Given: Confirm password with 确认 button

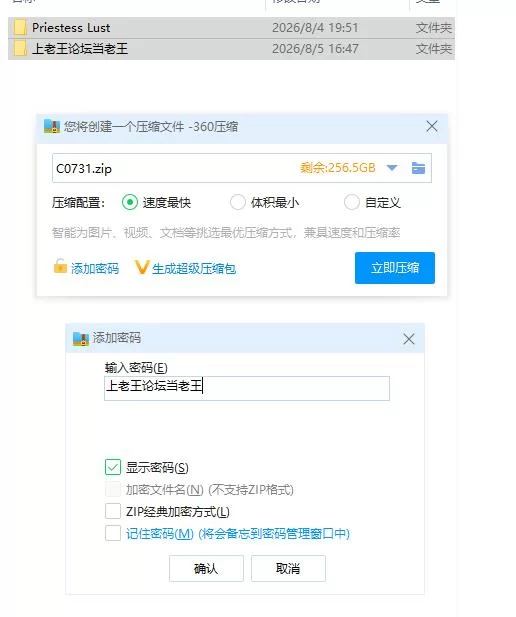Looking at the screenshot, I should [x=206, y=568].
